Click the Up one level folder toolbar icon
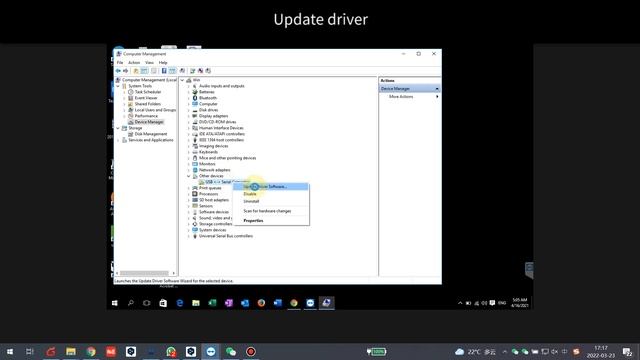Viewport: 640px width, 360px height. tap(136, 71)
